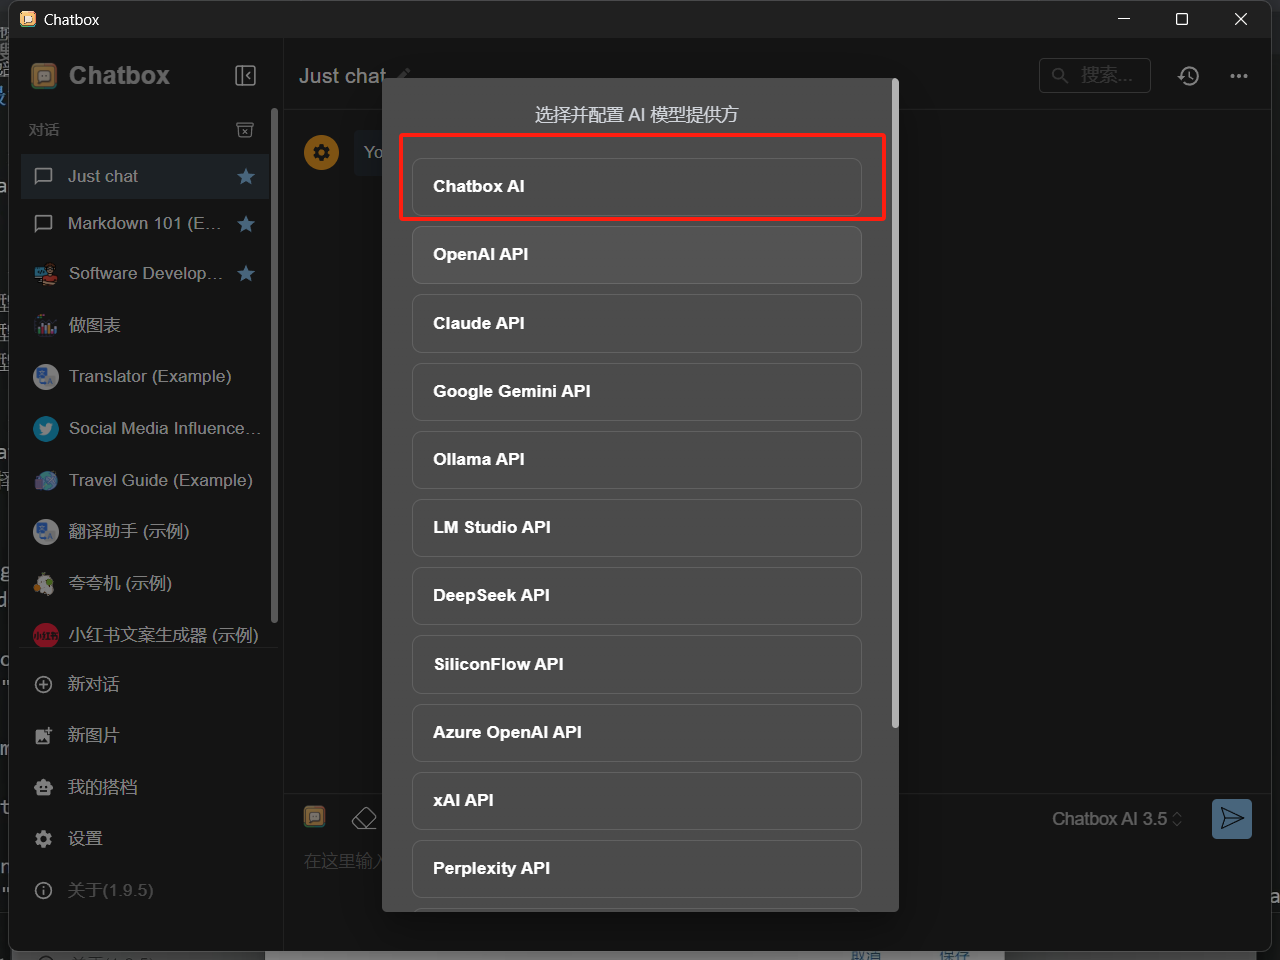This screenshot has width=1280, height=960.
Task: Open 设置 settings
Action: 145,839
